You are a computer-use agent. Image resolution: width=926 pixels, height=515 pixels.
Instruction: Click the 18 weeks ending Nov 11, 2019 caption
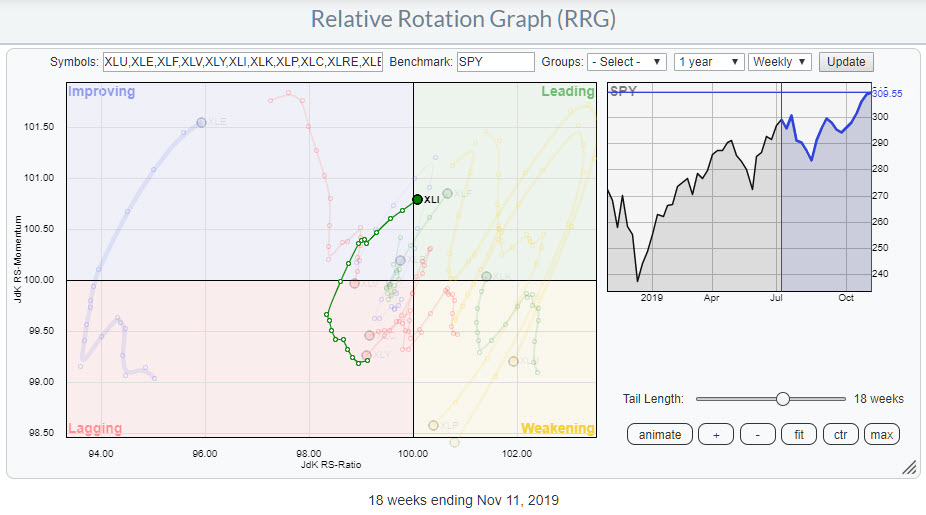coord(464,500)
